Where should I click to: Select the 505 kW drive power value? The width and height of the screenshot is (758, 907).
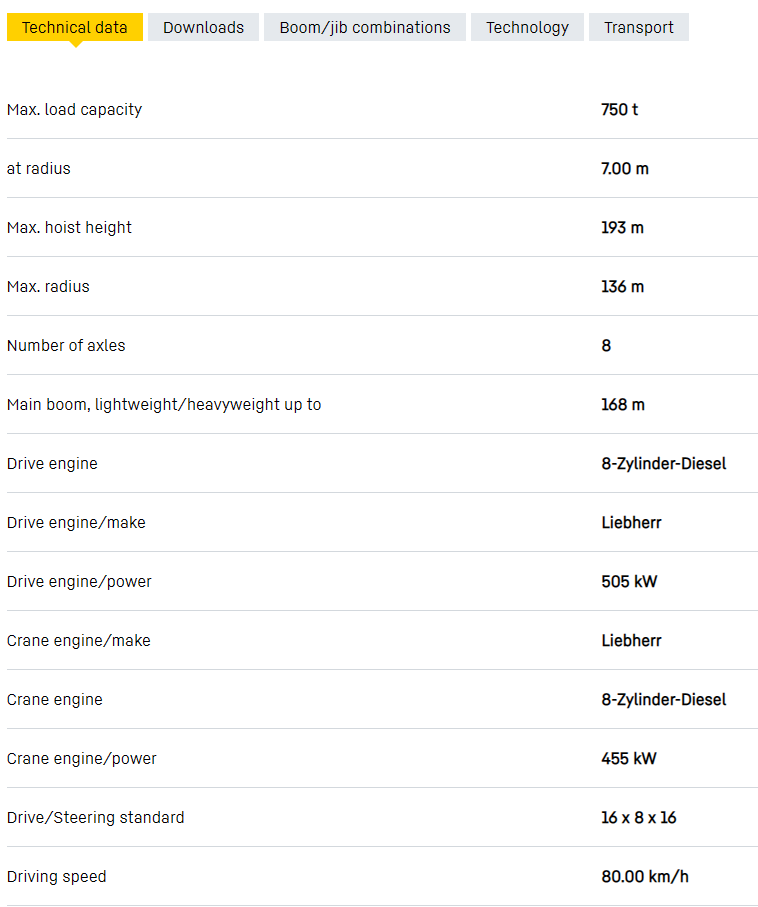coord(629,581)
